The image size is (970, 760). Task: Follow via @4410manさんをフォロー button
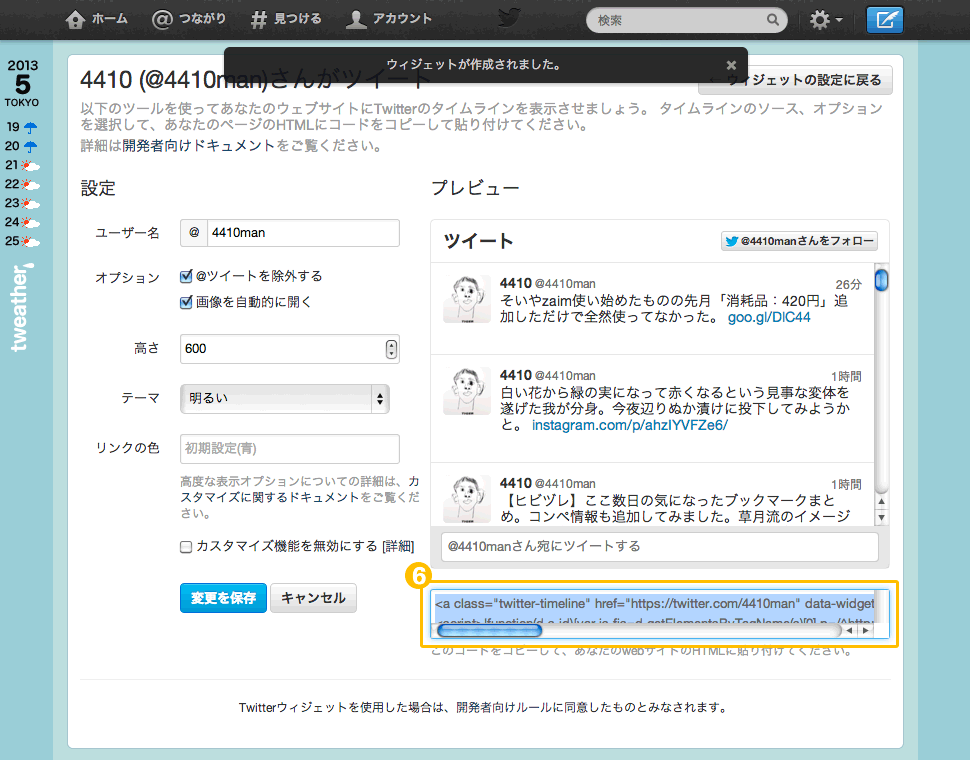[x=799, y=241]
